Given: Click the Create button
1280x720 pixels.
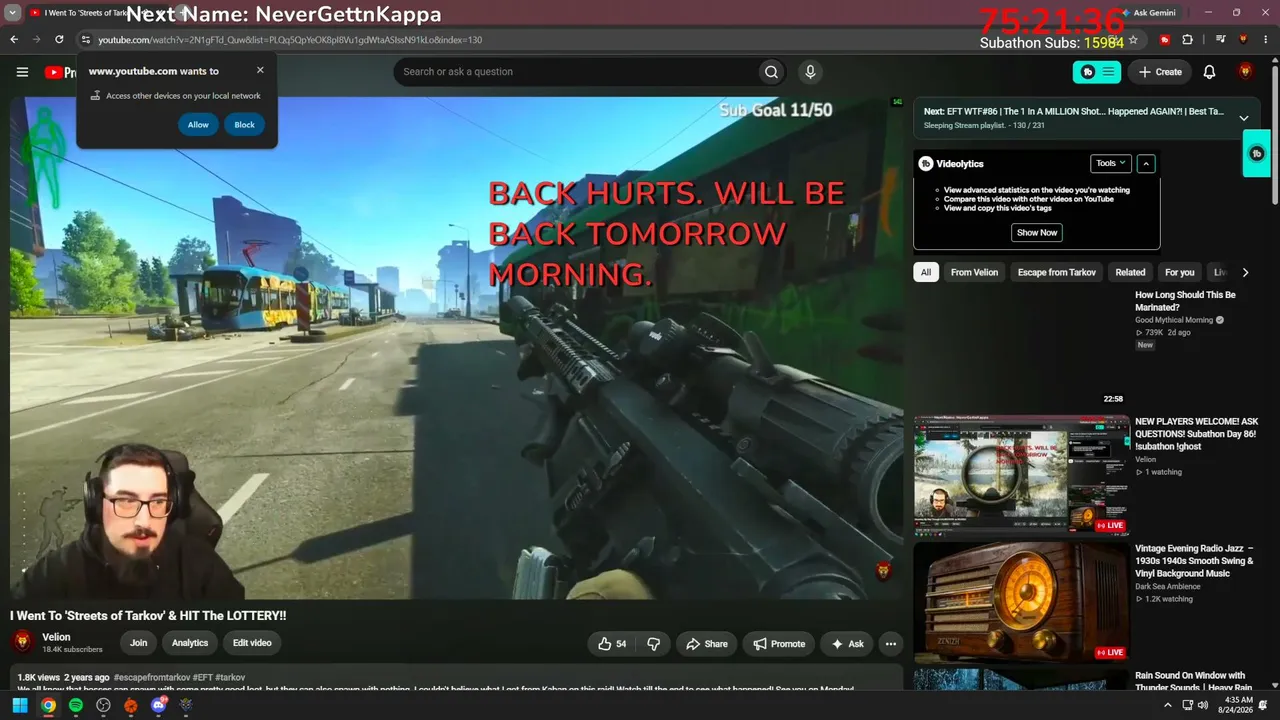Looking at the screenshot, I should [x=1159, y=72].
